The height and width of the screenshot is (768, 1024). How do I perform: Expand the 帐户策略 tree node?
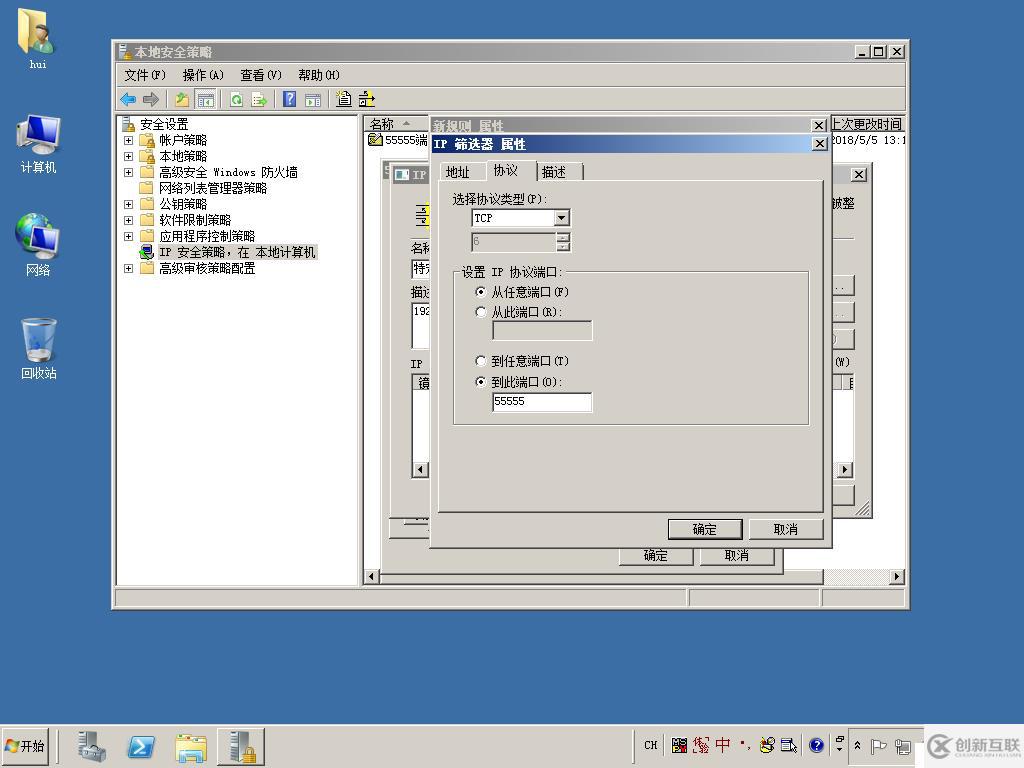pyautogui.click(x=128, y=140)
